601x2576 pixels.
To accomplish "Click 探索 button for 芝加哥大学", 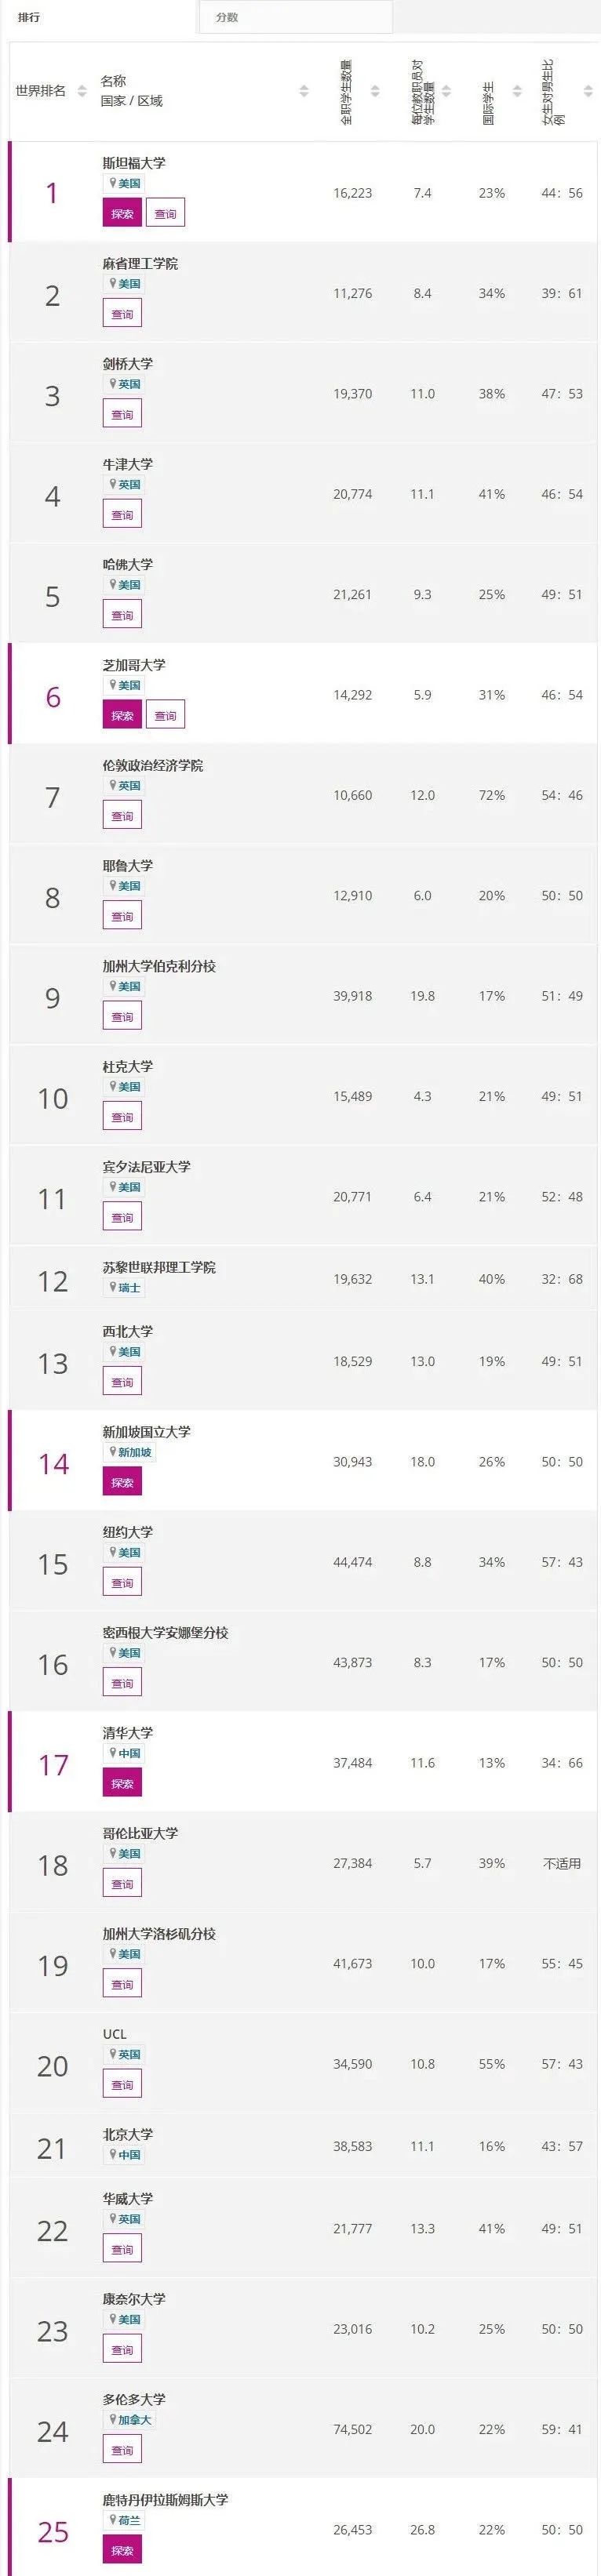I will pos(122,715).
